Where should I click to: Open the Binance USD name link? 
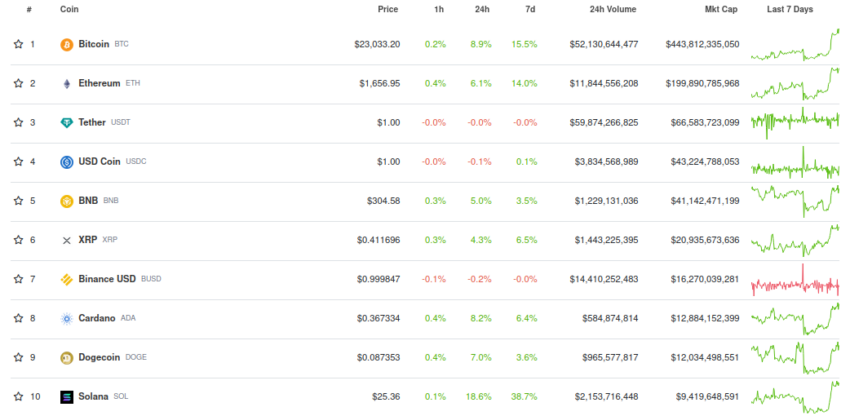click(x=107, y=280)
